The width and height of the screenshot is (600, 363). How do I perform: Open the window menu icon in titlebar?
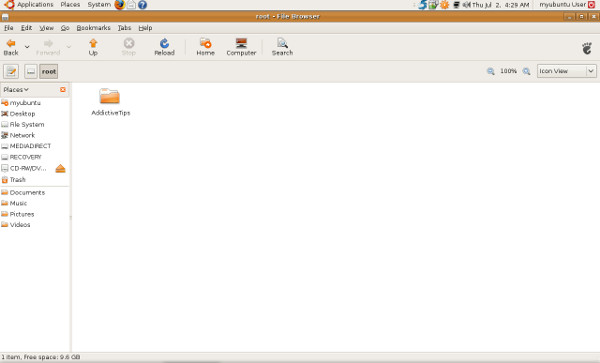point(5,17)
